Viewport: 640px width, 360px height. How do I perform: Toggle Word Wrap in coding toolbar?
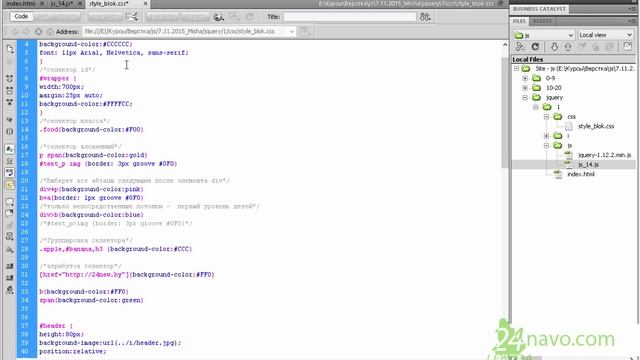click(x=10, y=173)
